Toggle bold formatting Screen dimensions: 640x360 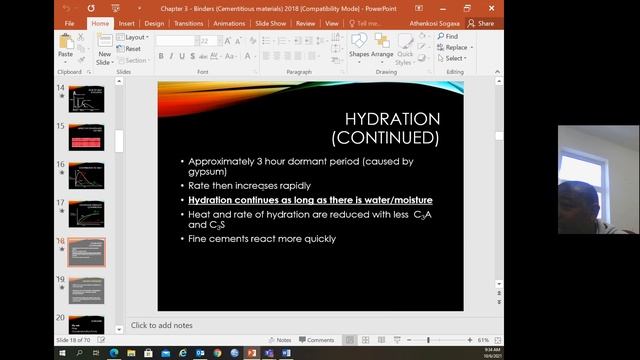(161, 56)
